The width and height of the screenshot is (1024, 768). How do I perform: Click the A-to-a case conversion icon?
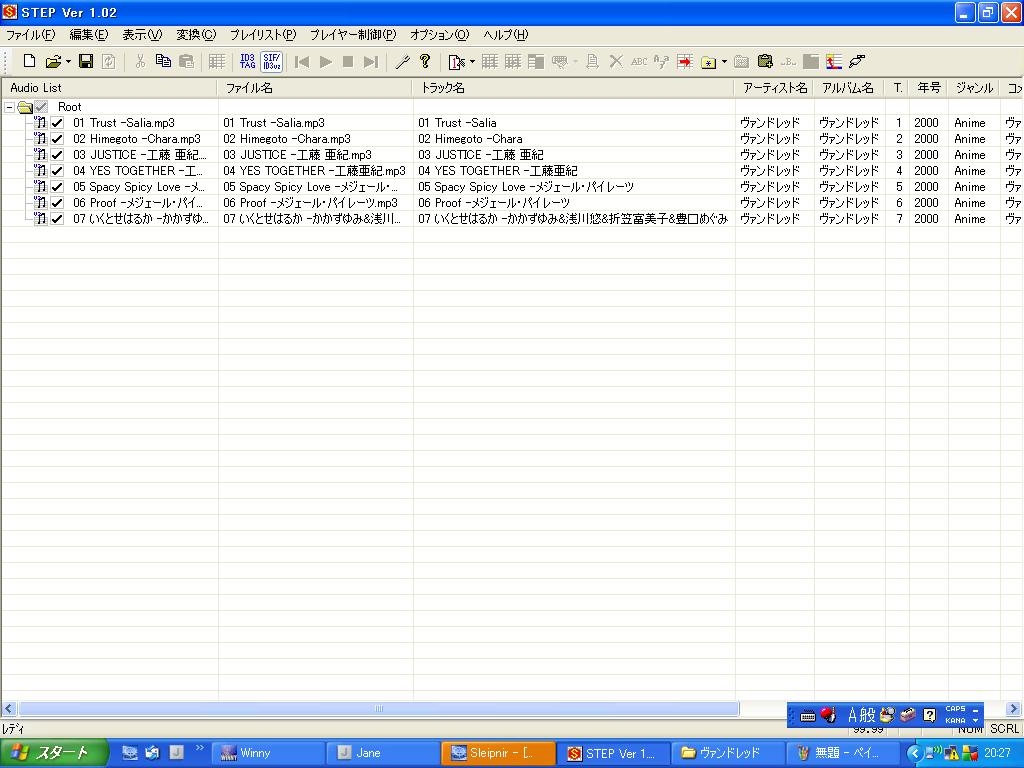[662, 61]
